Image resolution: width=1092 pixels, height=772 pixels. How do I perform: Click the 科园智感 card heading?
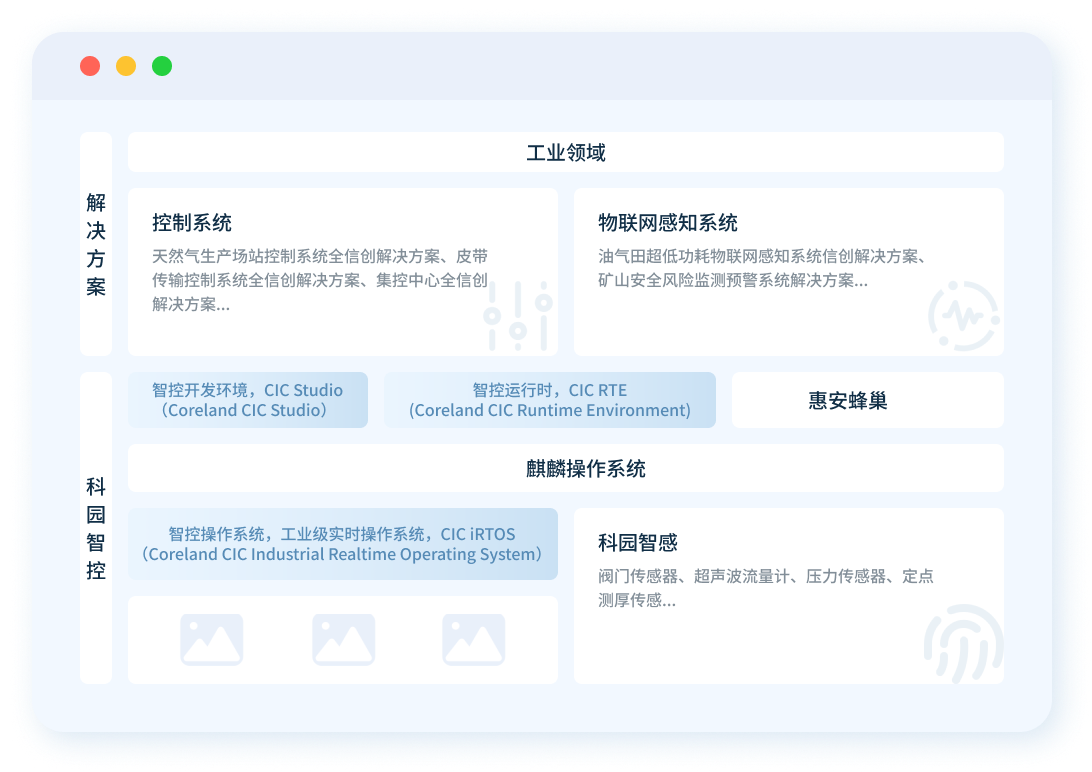click(638, 543)
